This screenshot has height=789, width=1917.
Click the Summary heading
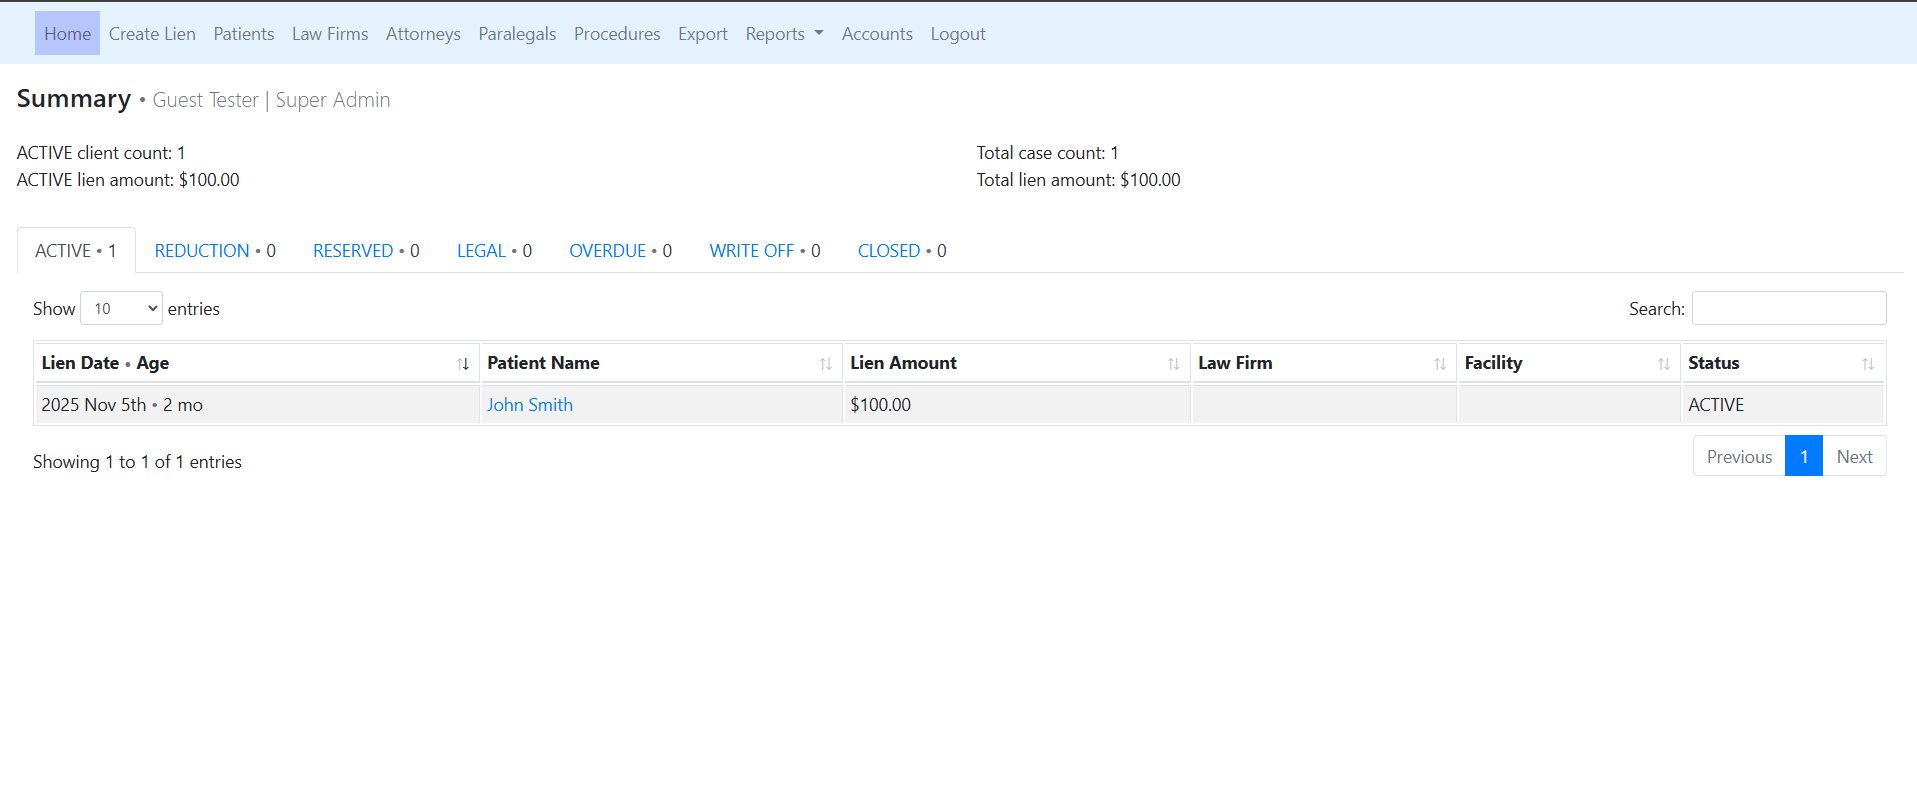pos(74,99)
